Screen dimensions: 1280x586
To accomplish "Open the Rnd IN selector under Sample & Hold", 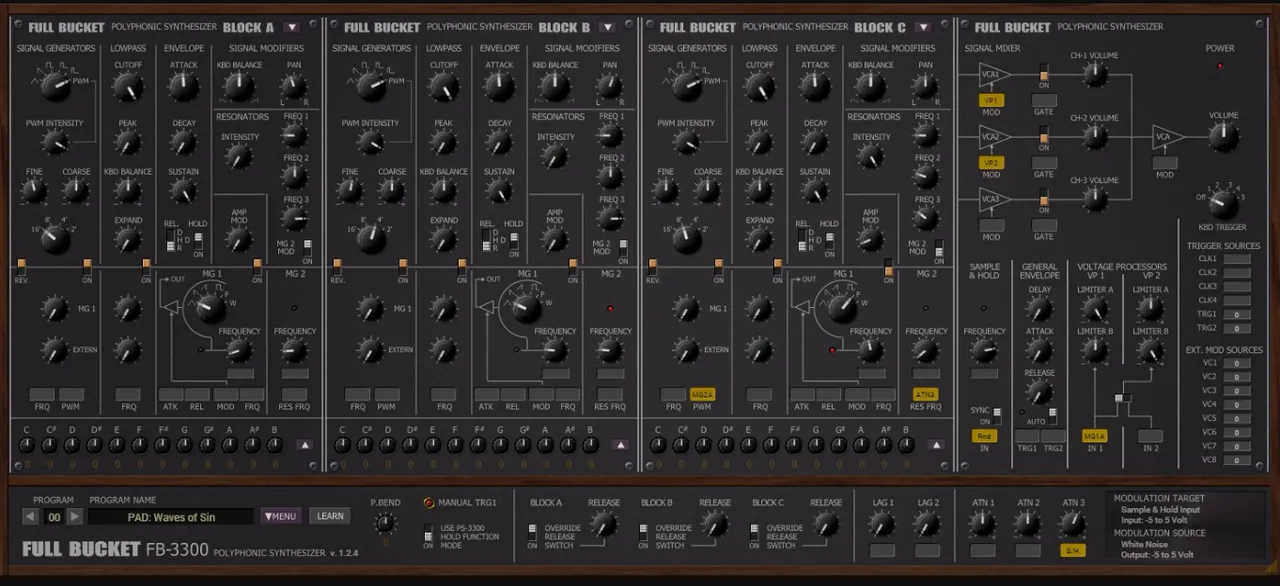I will [984, 436].
